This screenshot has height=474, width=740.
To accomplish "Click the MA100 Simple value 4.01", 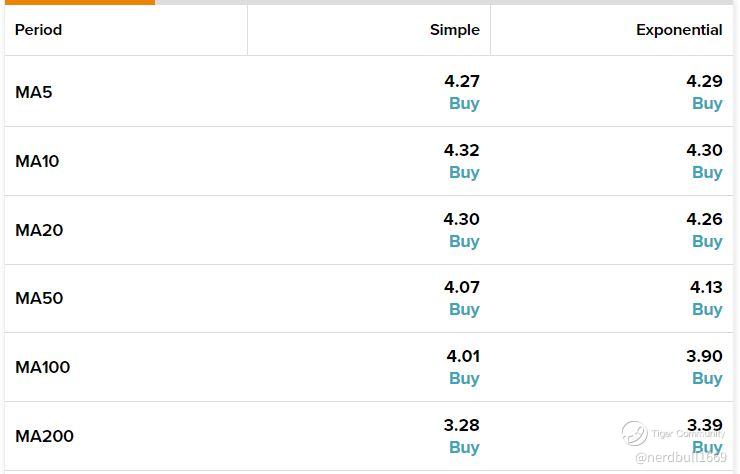I will (463, 355).
